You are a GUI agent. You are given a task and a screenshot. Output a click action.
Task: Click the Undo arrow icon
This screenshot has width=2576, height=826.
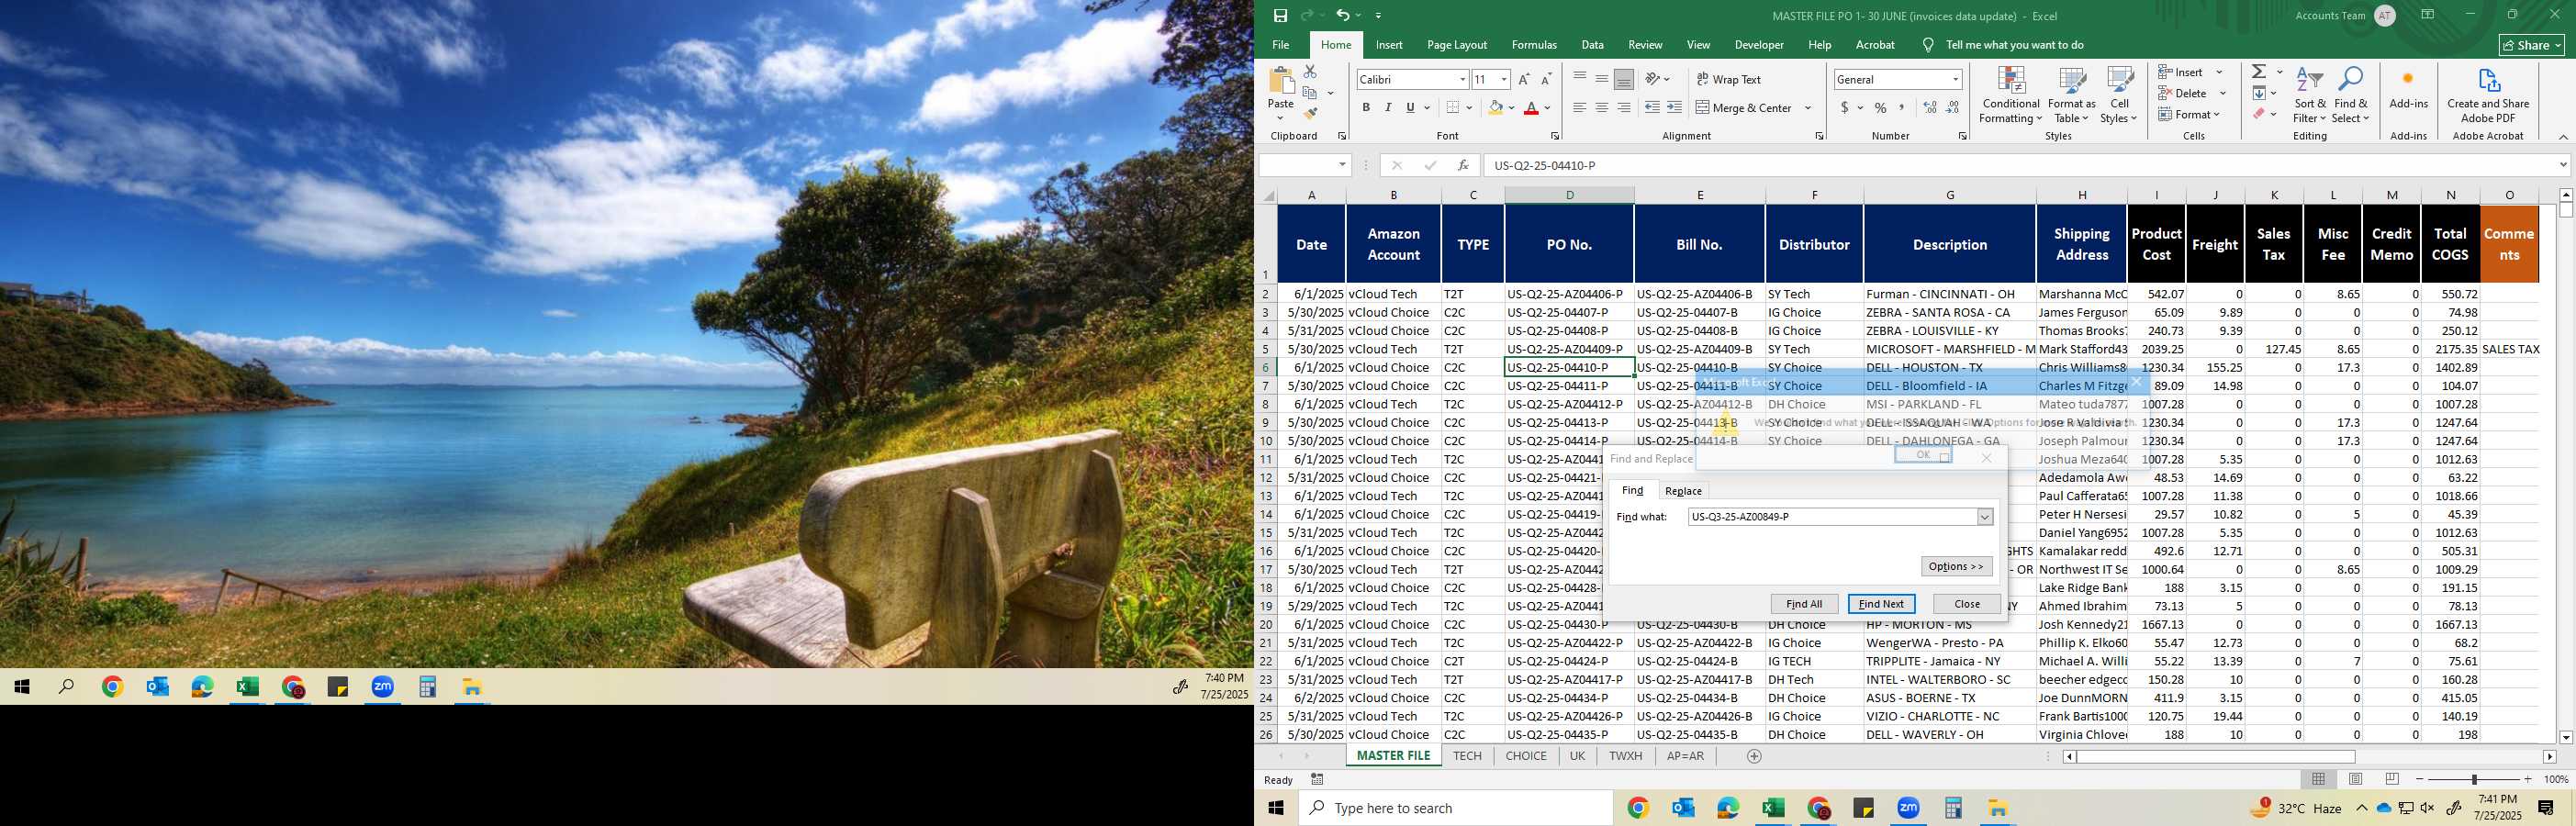1343,15
